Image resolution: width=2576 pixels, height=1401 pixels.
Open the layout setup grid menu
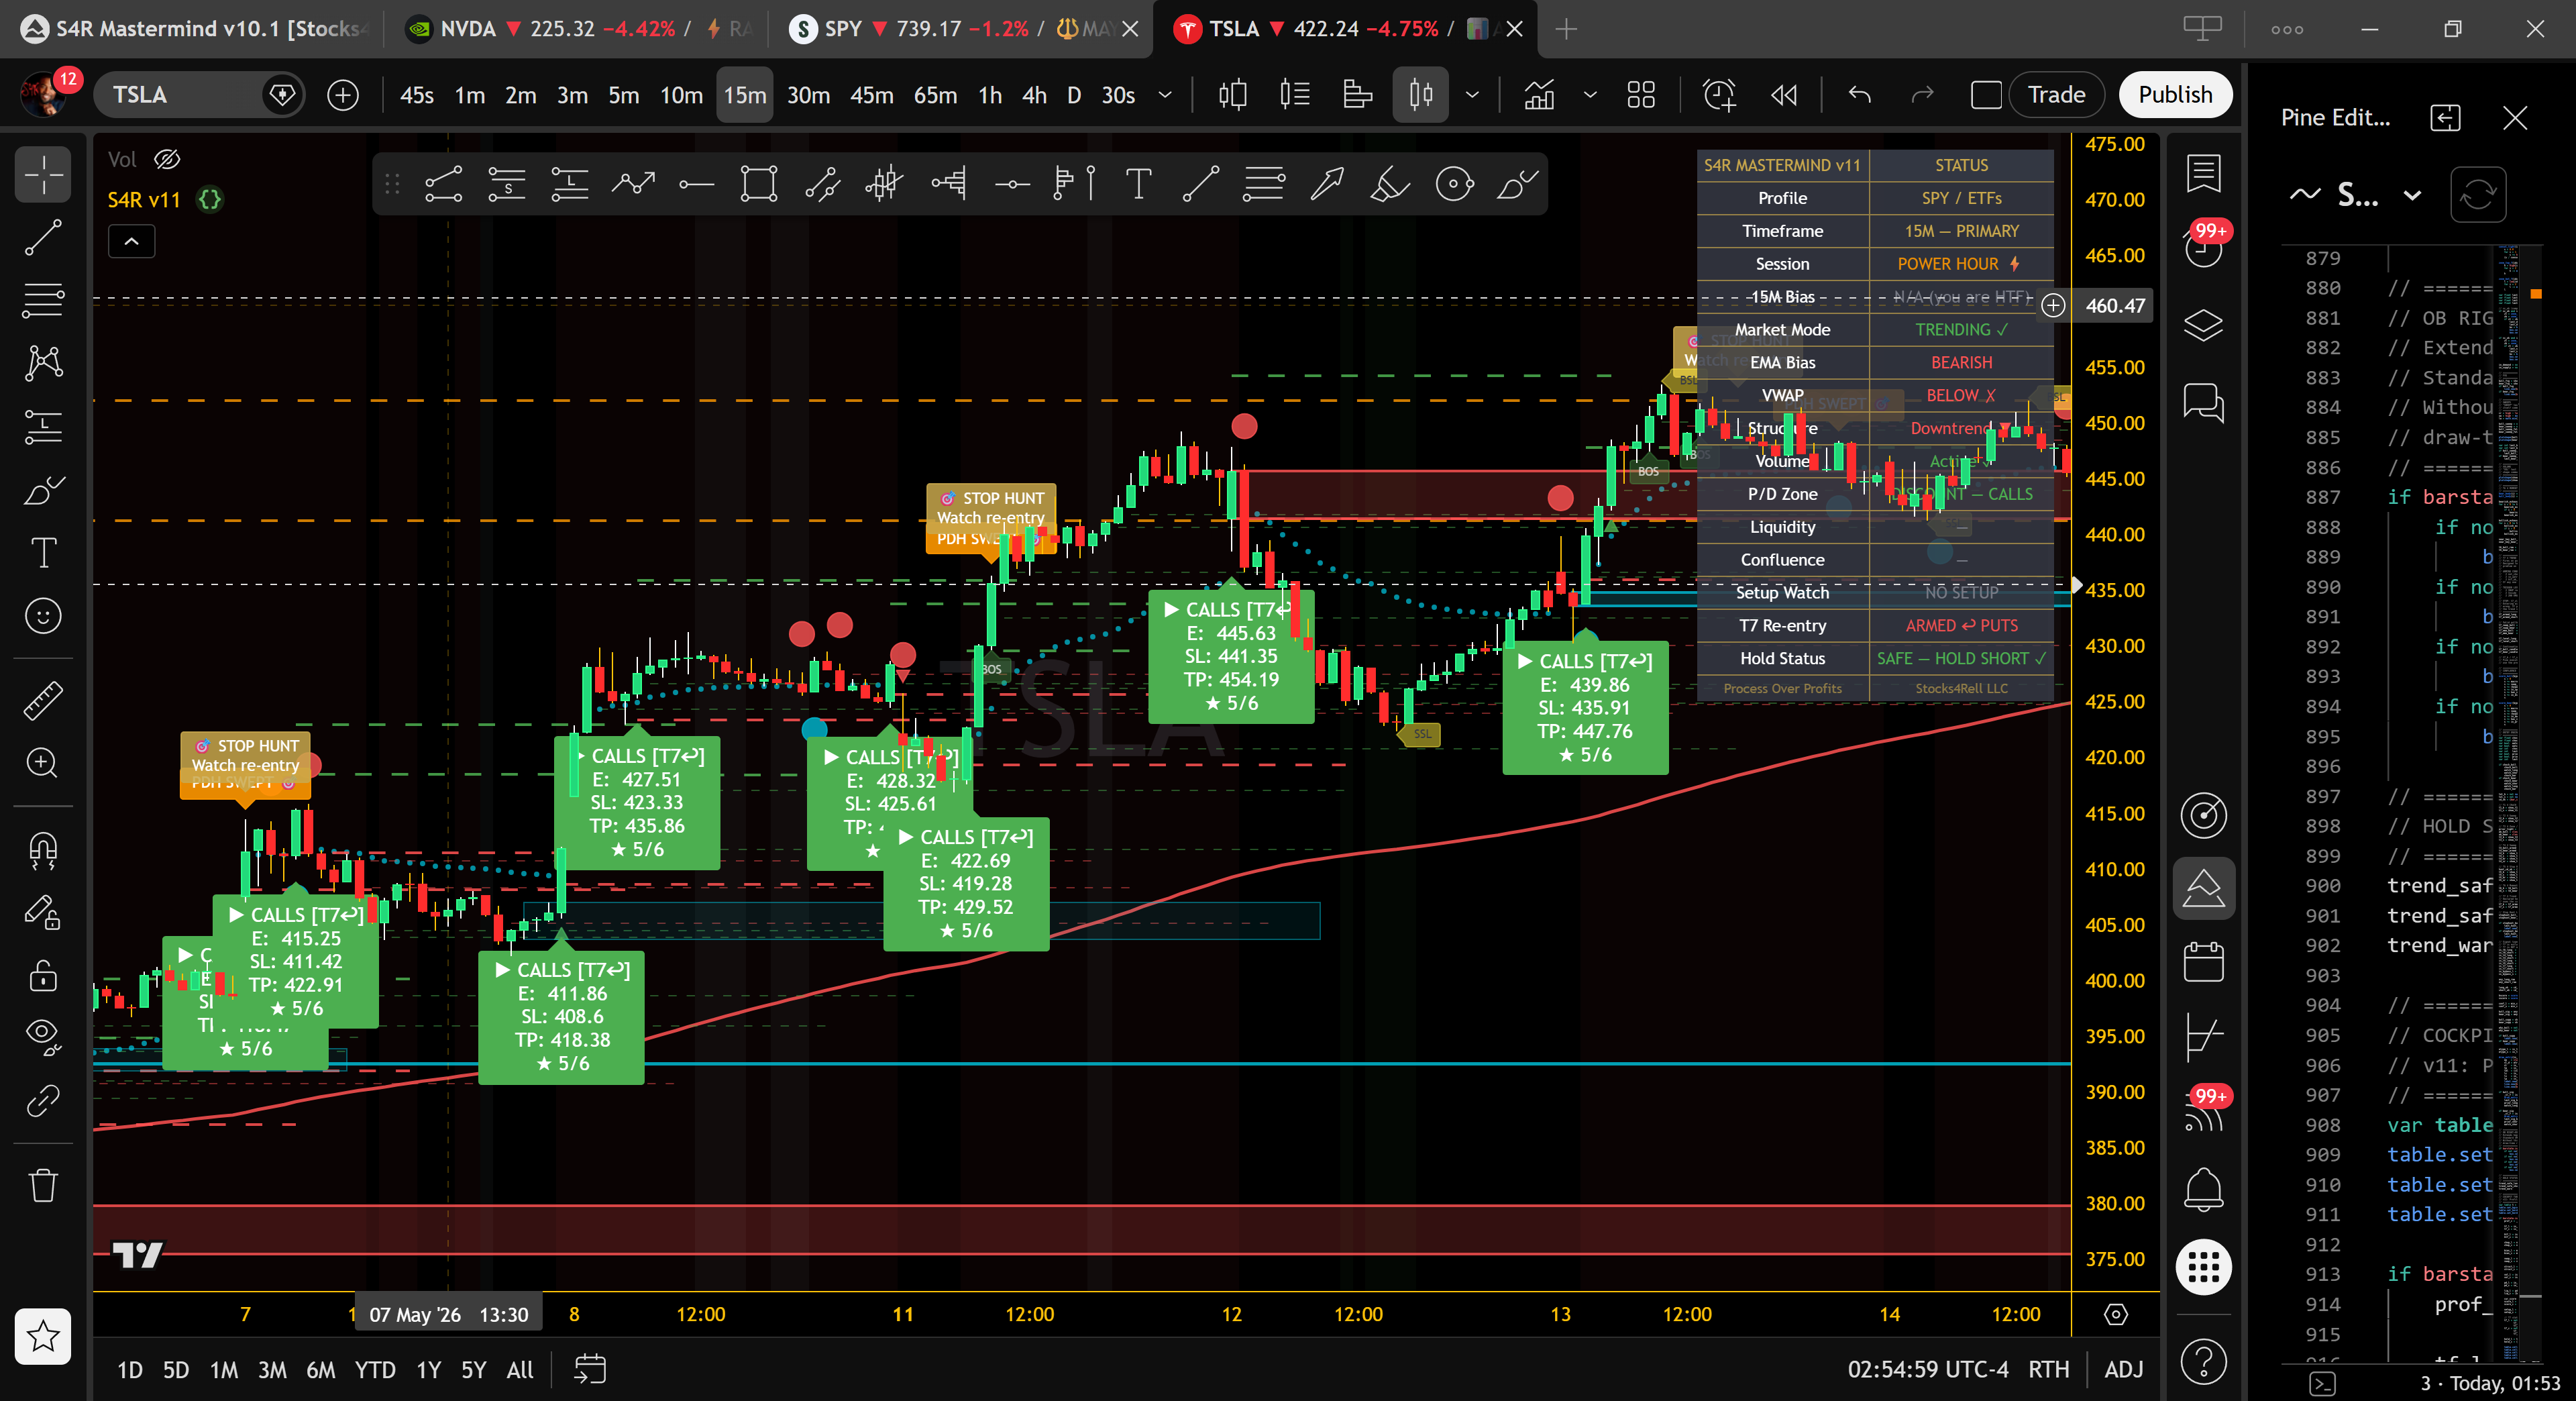click(1641, 95)
